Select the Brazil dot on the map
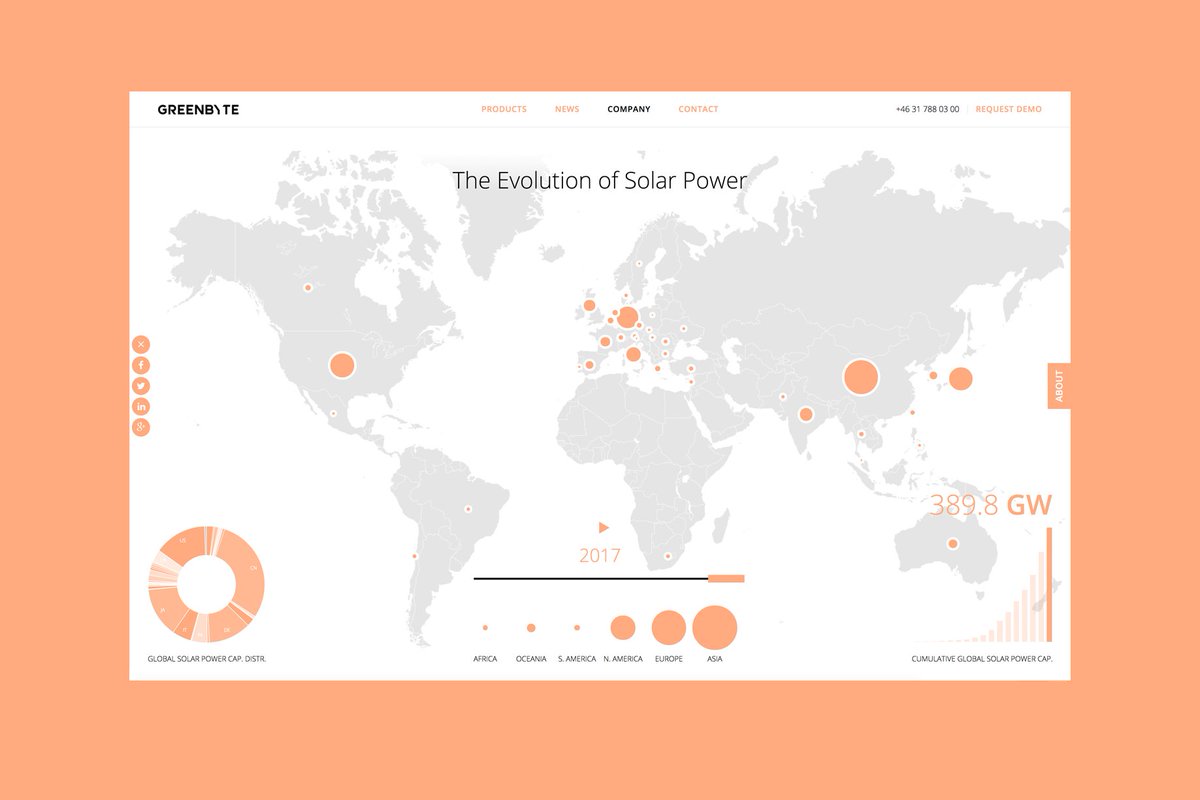The width and height of the screenshot is (1200, 800). 467,509
